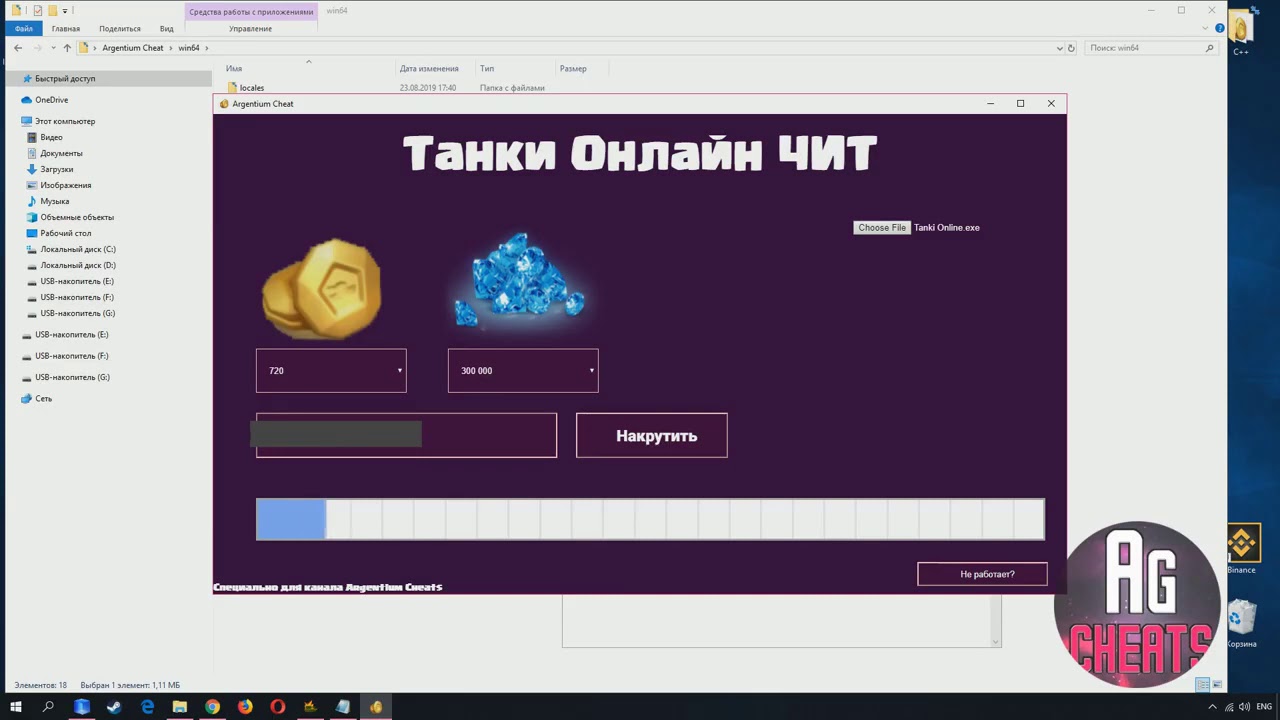The height and width of the screenshot is (720, 1280).
Task: Open the quick access toolbar customize arrow
Action: pyautogui.click(x=65, y=11)
